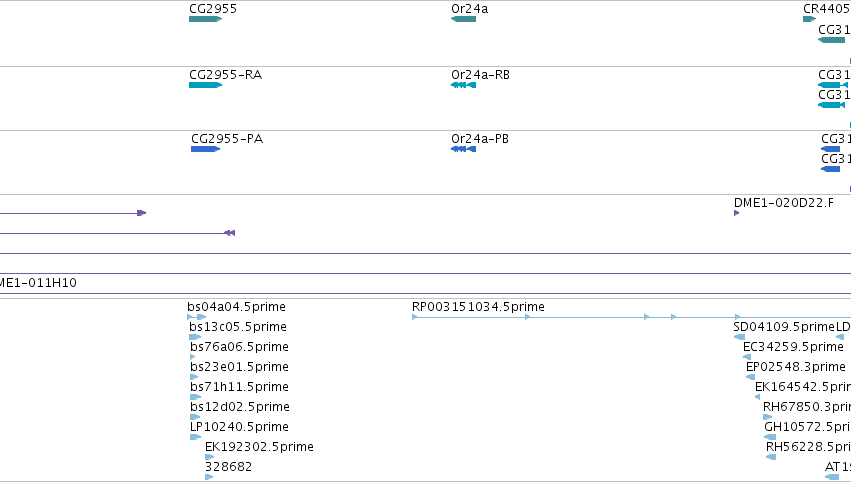
Task: Click the DME1-020D22.F feature arrow
Action: [736, 213]
